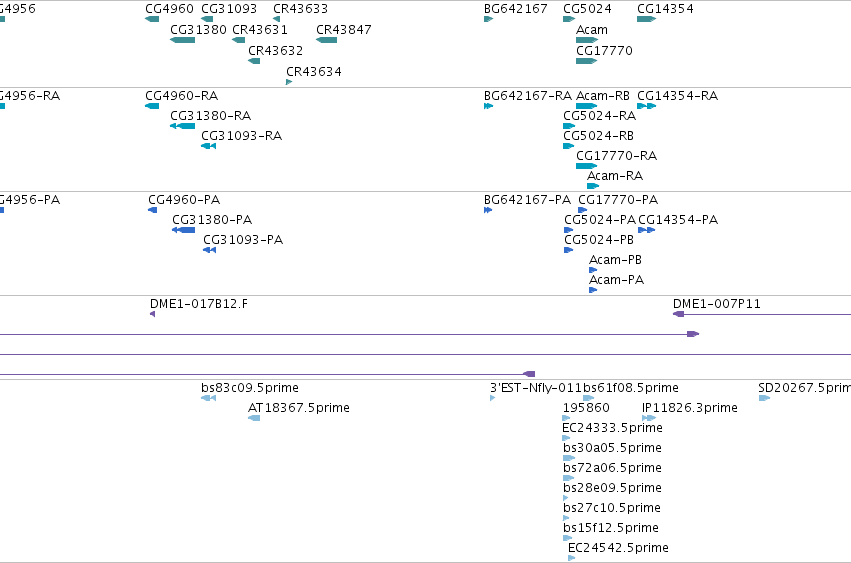Image resolution: width=851 pixels, height=563 pixels.
Task: Click the CG5024-RA transcript label
Action: click(599, 116)
